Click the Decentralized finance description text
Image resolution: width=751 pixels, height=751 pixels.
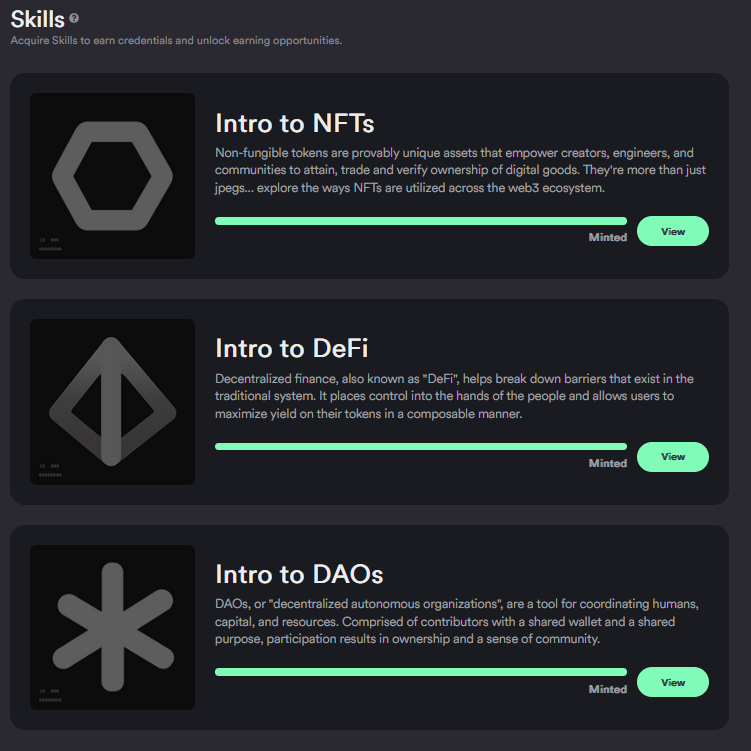tap(454, 396)
